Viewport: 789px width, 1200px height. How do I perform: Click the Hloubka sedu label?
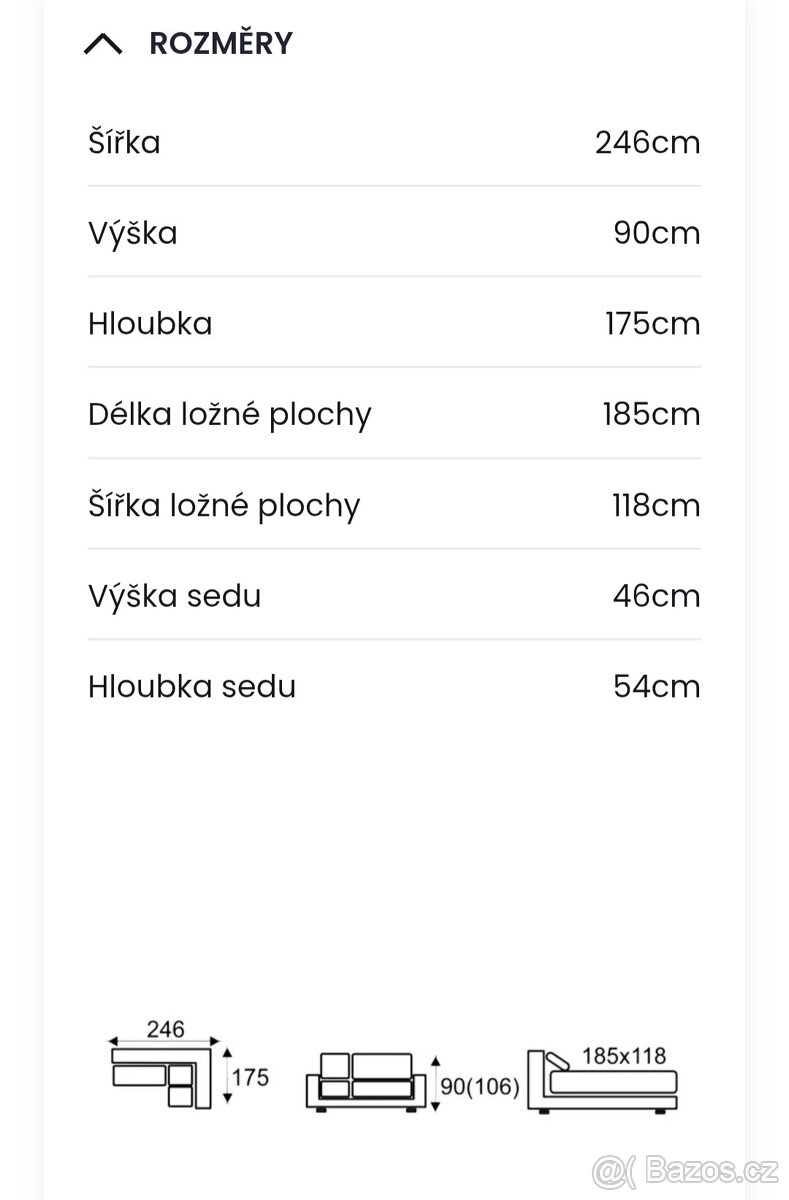click(192, 687)
